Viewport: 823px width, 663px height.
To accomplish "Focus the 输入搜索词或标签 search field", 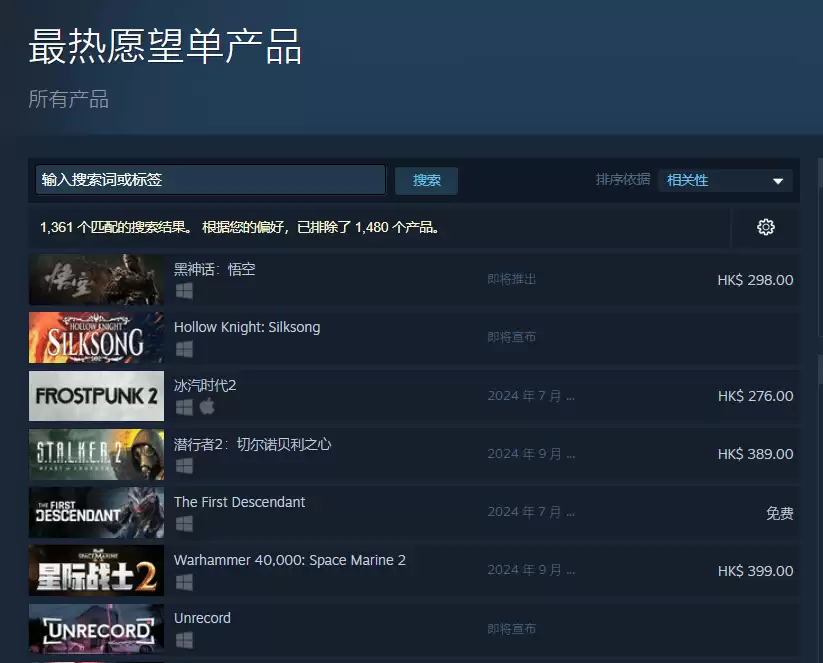I will 210,180.
